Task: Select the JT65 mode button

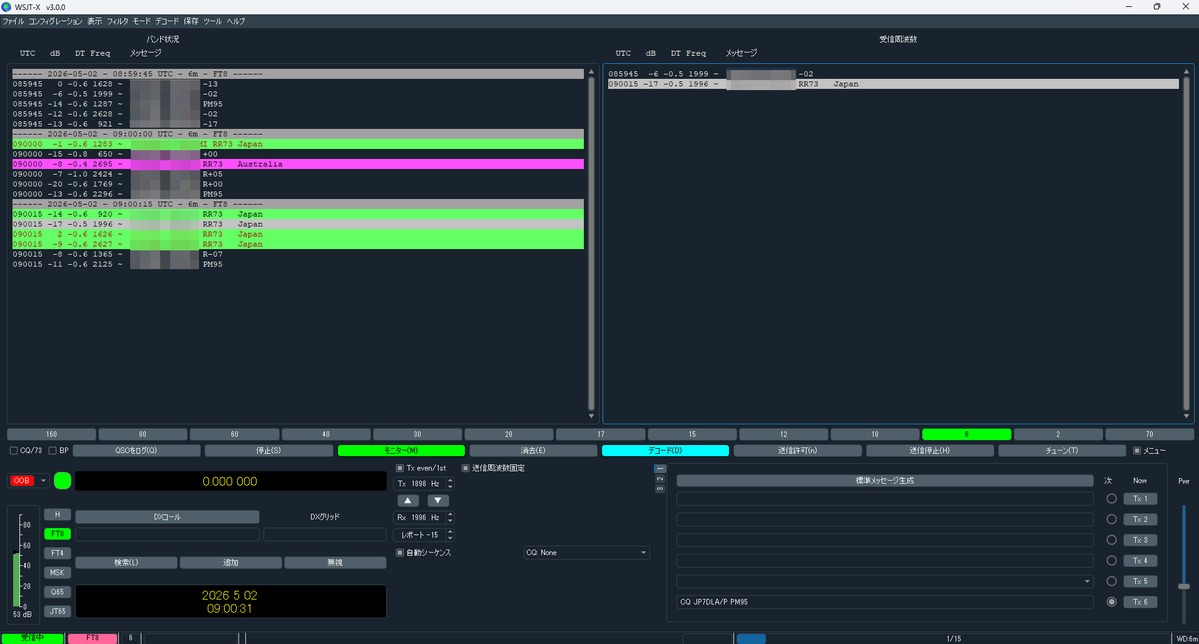Action: click(x=57, y=611)
